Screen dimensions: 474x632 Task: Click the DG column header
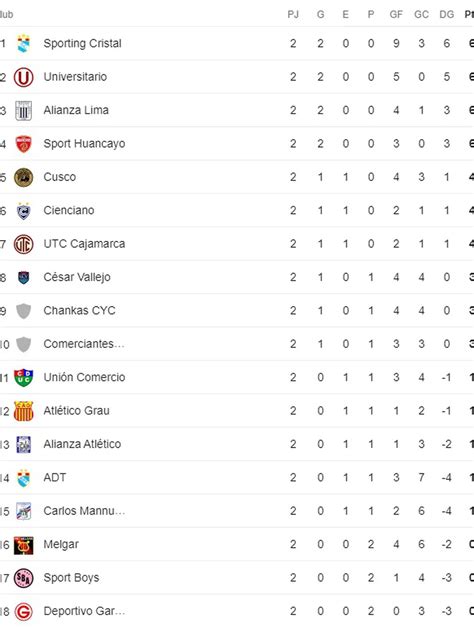447,15
